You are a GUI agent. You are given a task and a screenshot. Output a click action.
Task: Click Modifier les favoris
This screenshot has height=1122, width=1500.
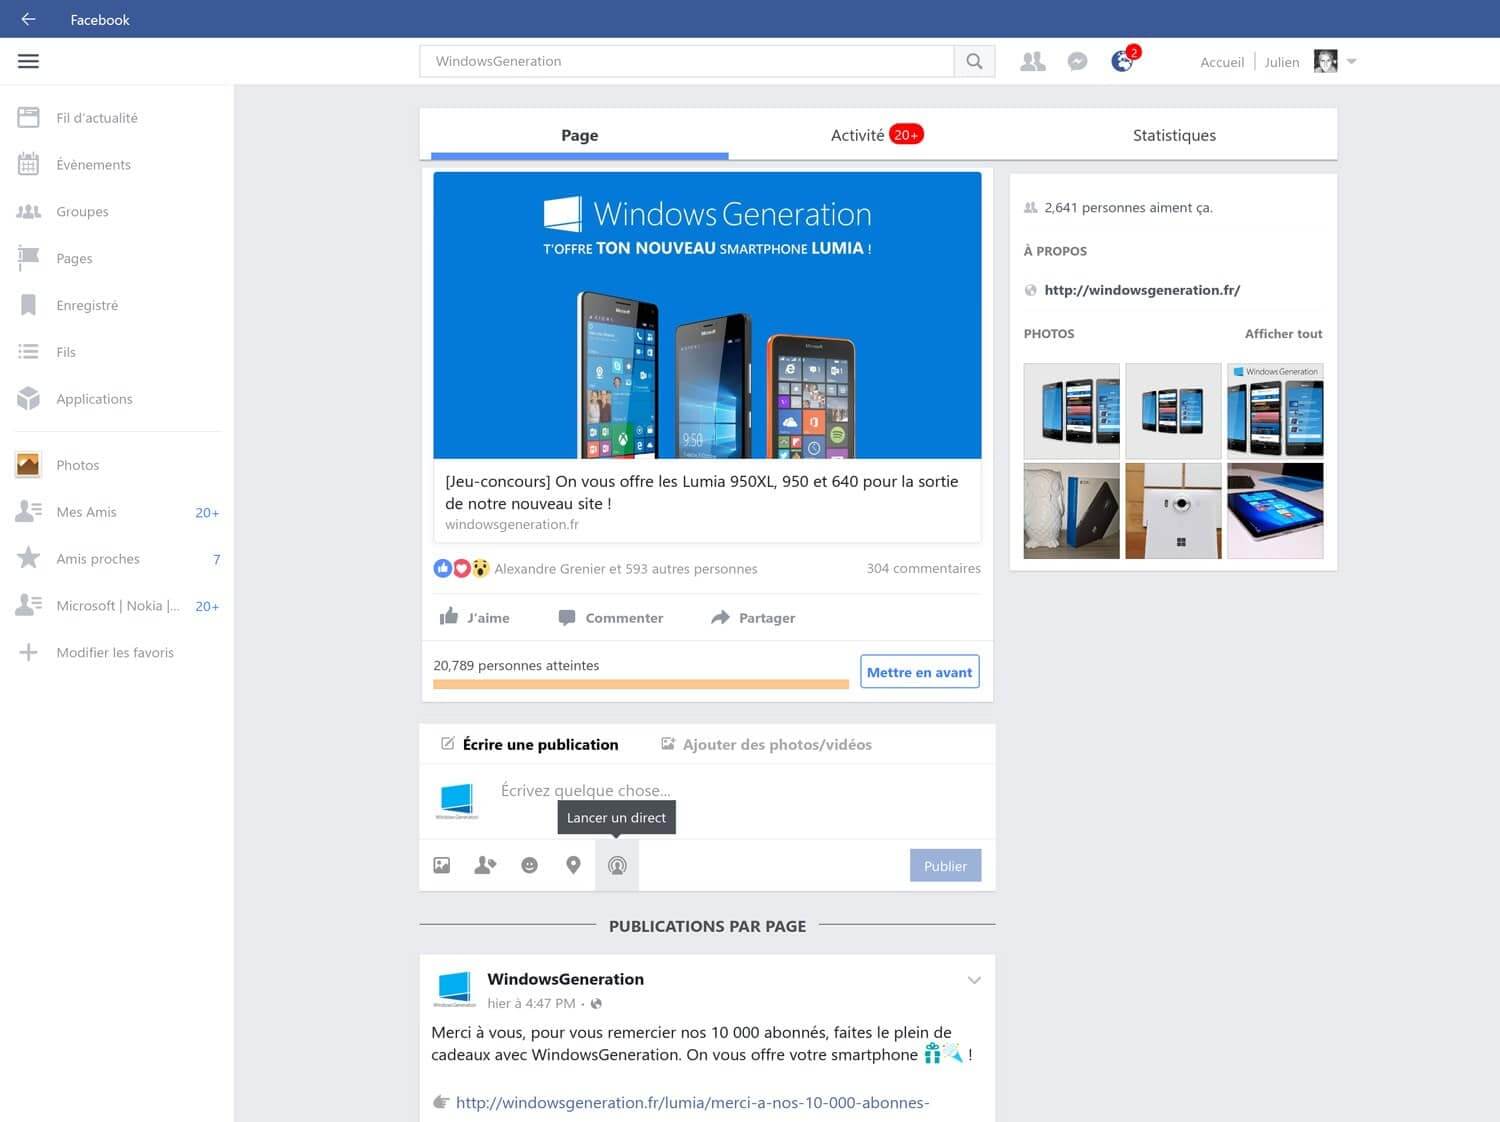[x=117, y=652]
